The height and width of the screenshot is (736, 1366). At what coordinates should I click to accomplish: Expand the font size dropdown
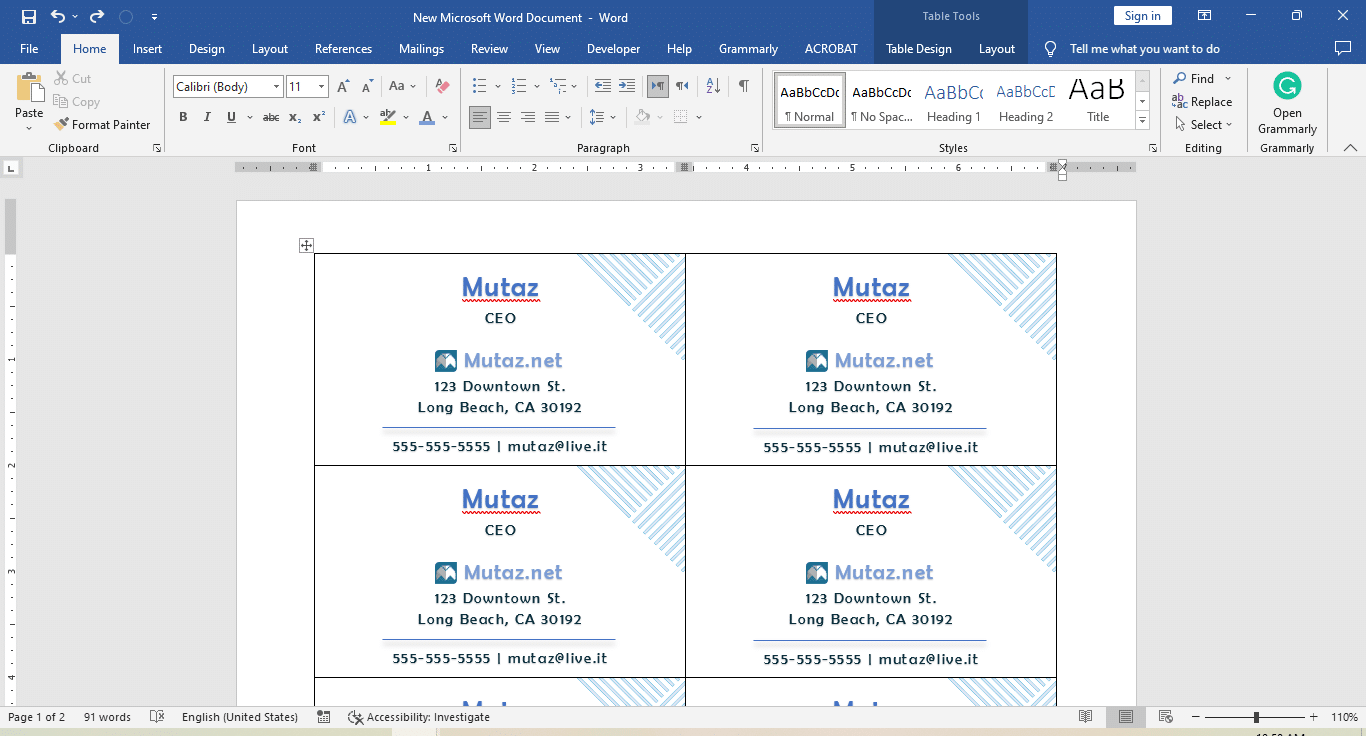pyautogui.click(x=321, y=87)
